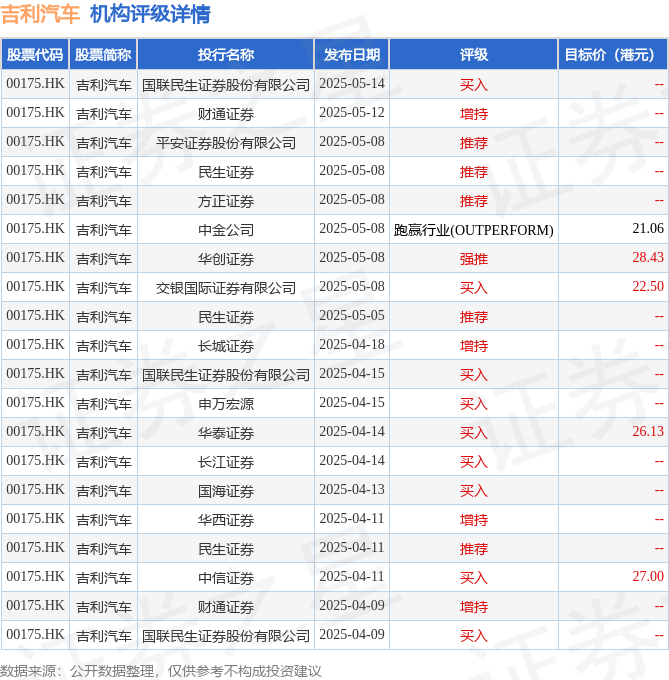This screenshot has height=680, width=669.
Task: Click 00175.HK in the 华创证券 row
Action: (35, 258)
